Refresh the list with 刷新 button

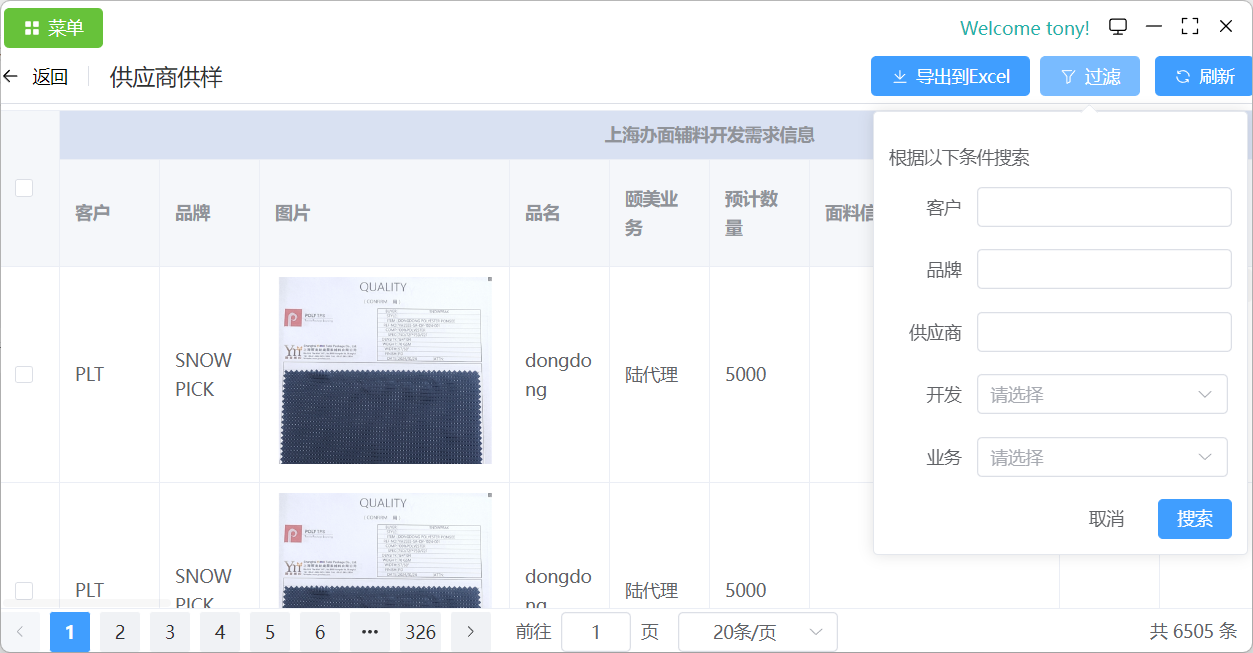pyautogui.click(x=1204, y=76)
